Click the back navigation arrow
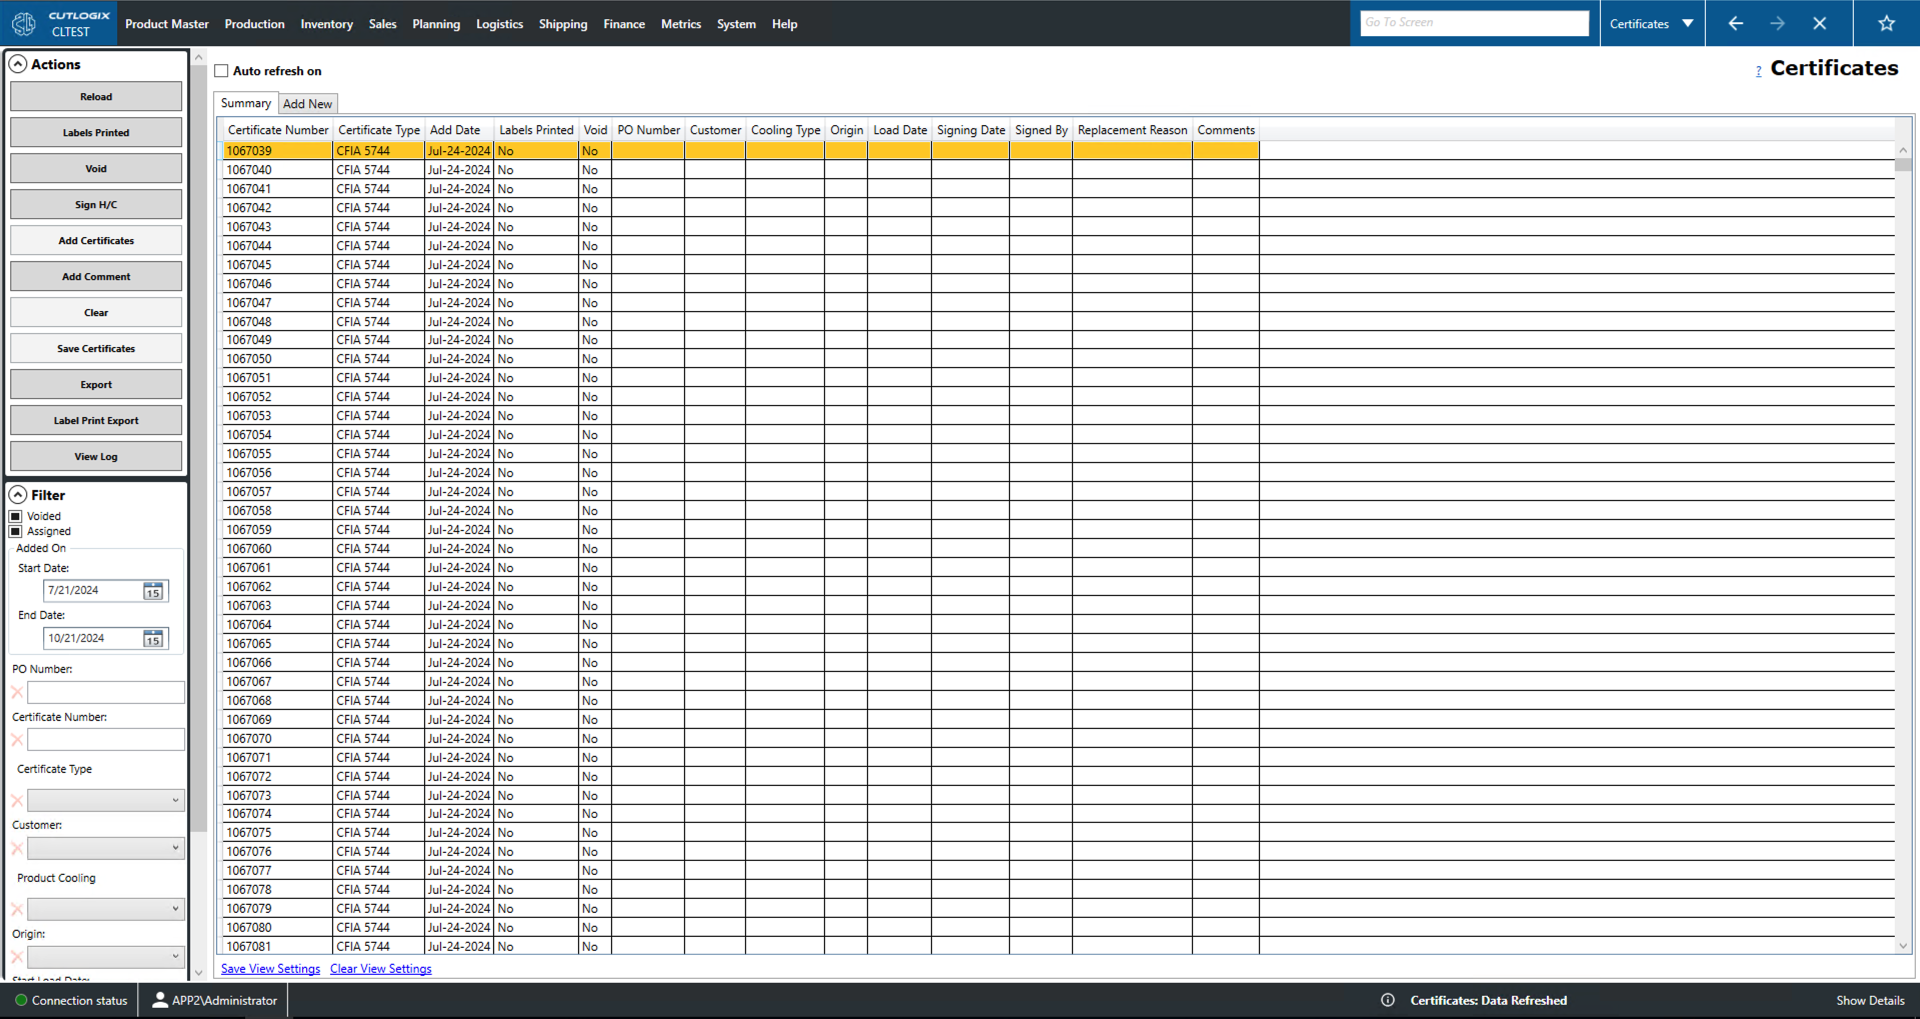This screenshot has height=1019, width=1920. point(1736,22)
